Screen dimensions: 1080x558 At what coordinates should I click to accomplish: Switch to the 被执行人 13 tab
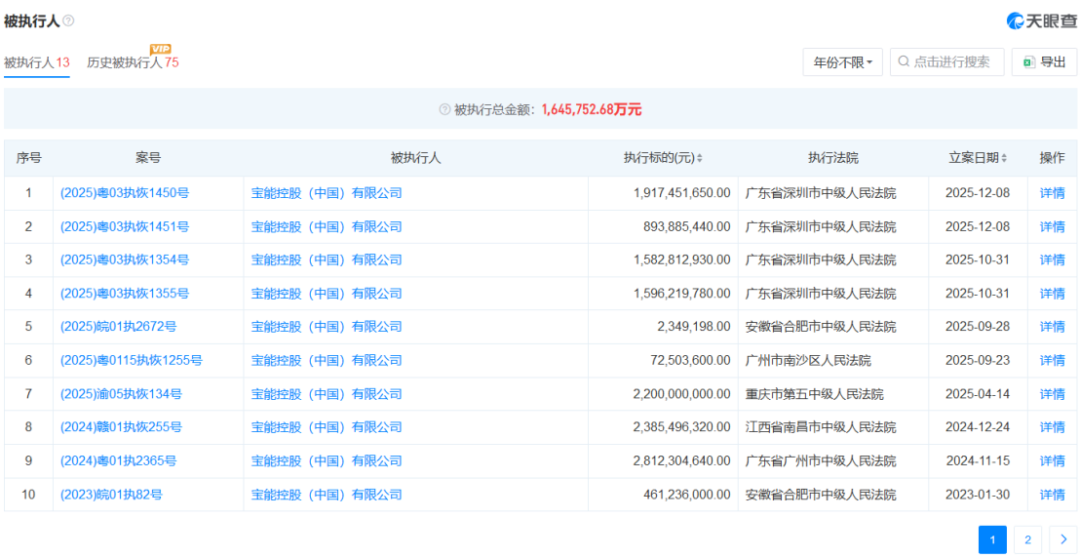click(x=37, y=62)
